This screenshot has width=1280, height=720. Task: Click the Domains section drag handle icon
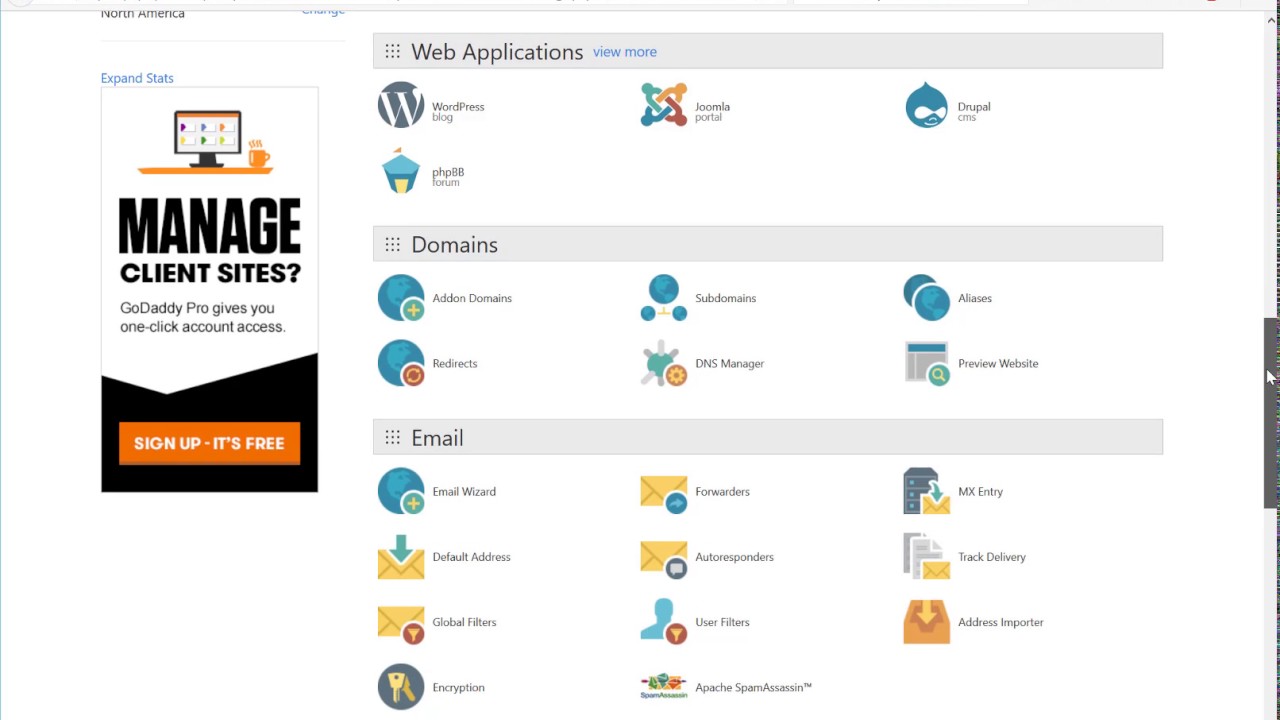(392, 244)
